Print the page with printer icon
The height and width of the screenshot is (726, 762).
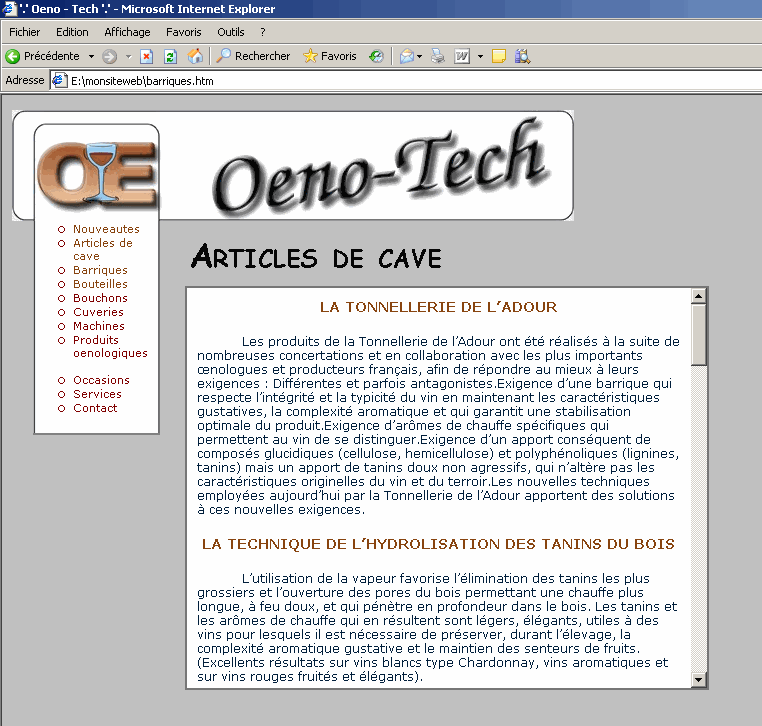(438, 56)
